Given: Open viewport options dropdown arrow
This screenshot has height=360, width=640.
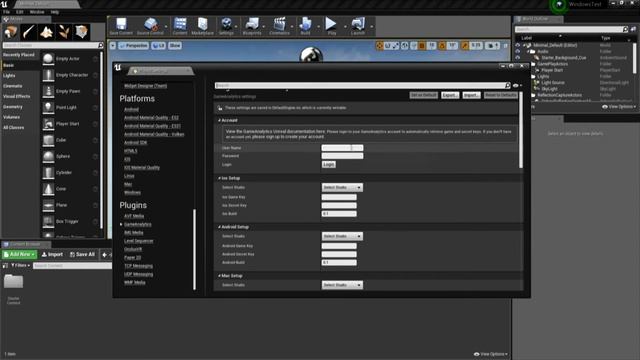Looking at the screenshot, I should click(113, 46).
